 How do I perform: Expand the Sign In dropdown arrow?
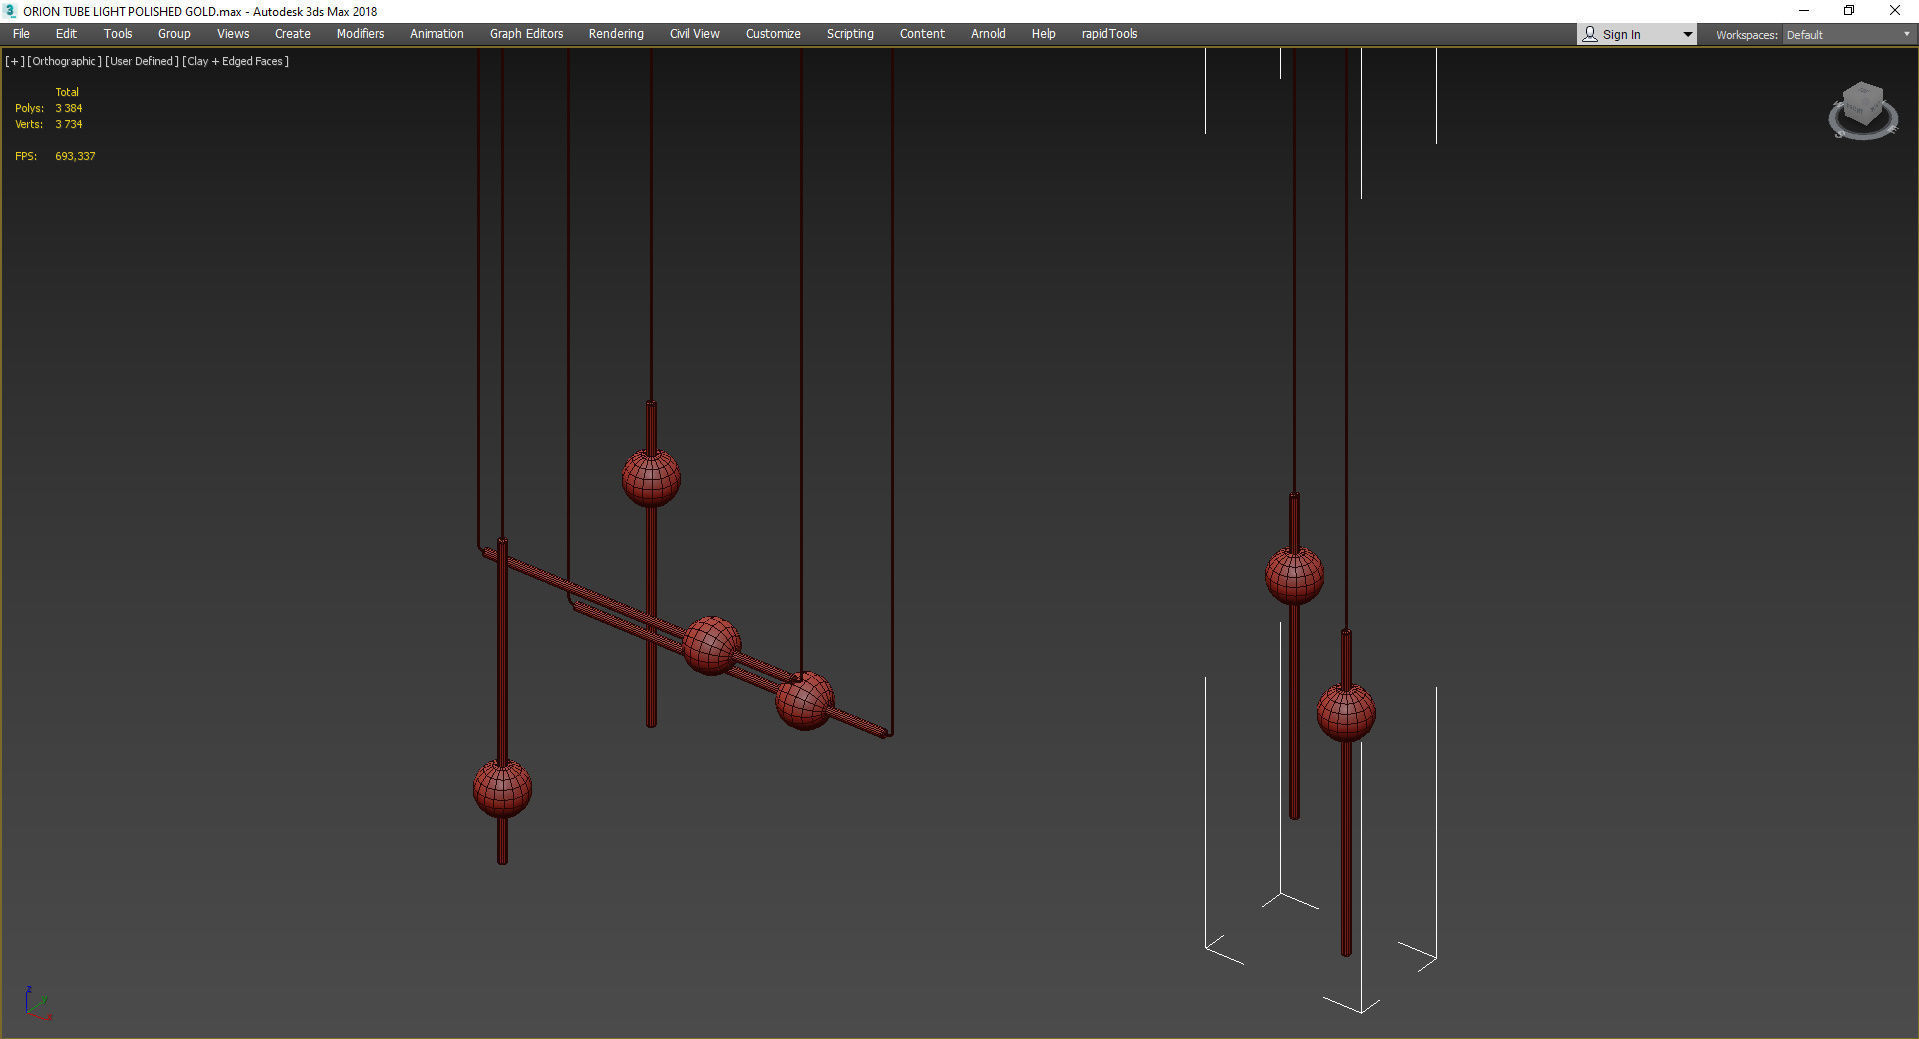[x=1687, y=35]
